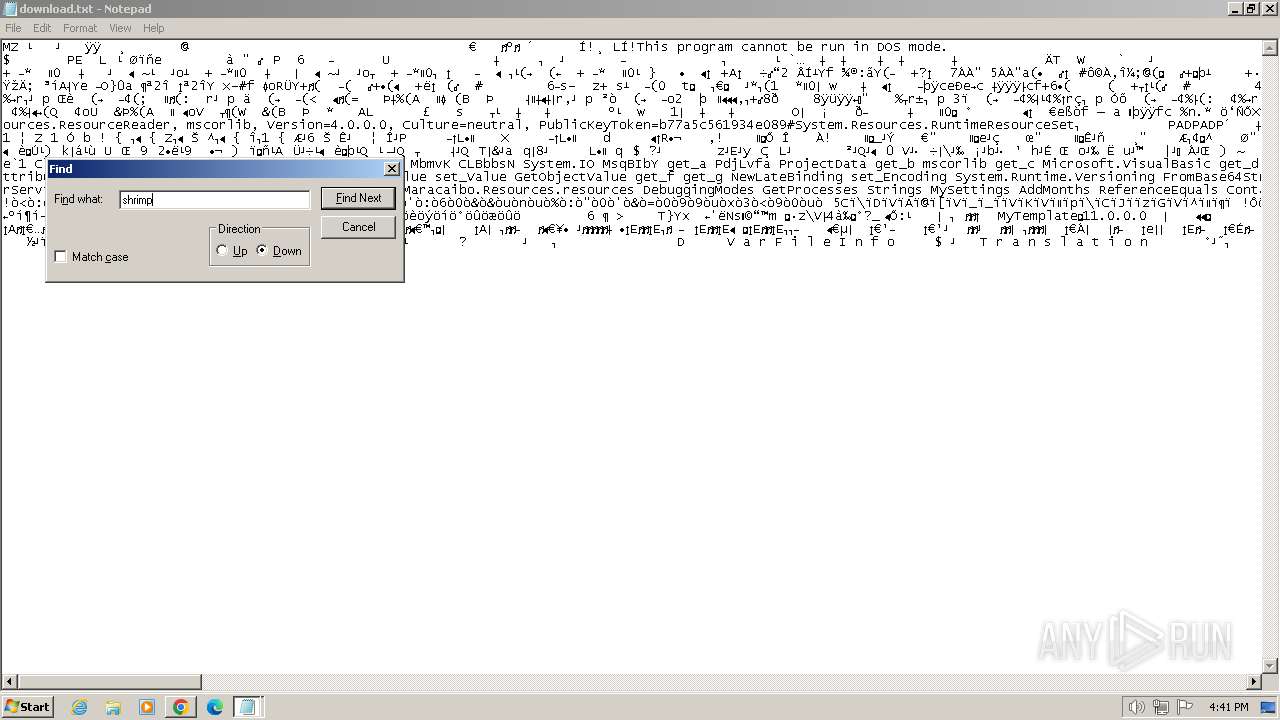Select the Notepad taskbar button
Screen dimensions: 1280x720
[248, 707]
